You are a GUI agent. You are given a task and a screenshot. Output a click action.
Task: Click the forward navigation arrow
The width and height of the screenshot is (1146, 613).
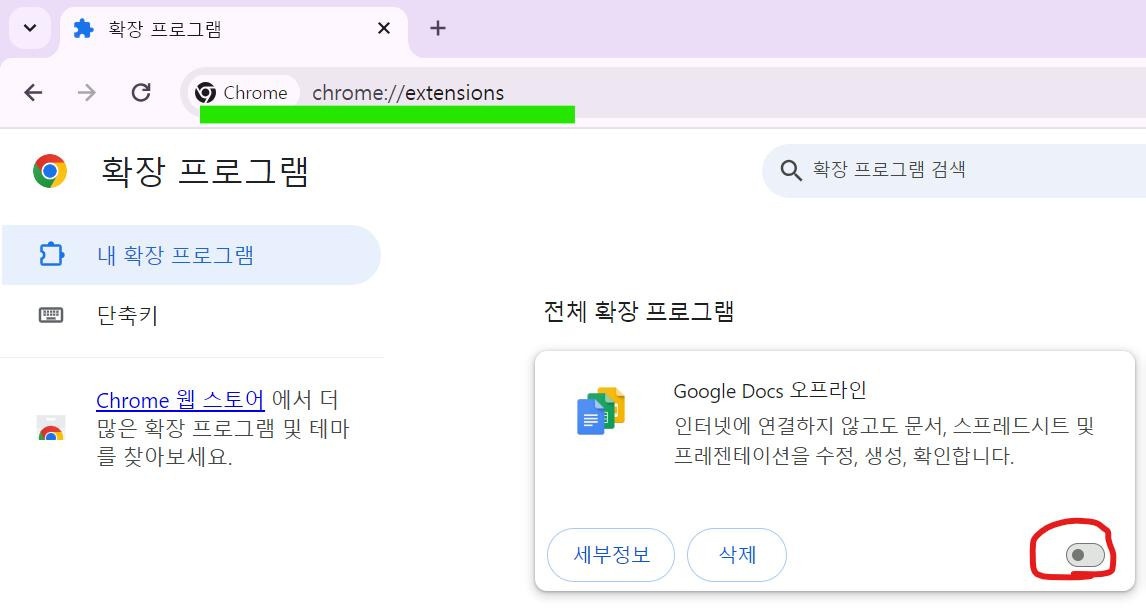click(x=87, y=93)
